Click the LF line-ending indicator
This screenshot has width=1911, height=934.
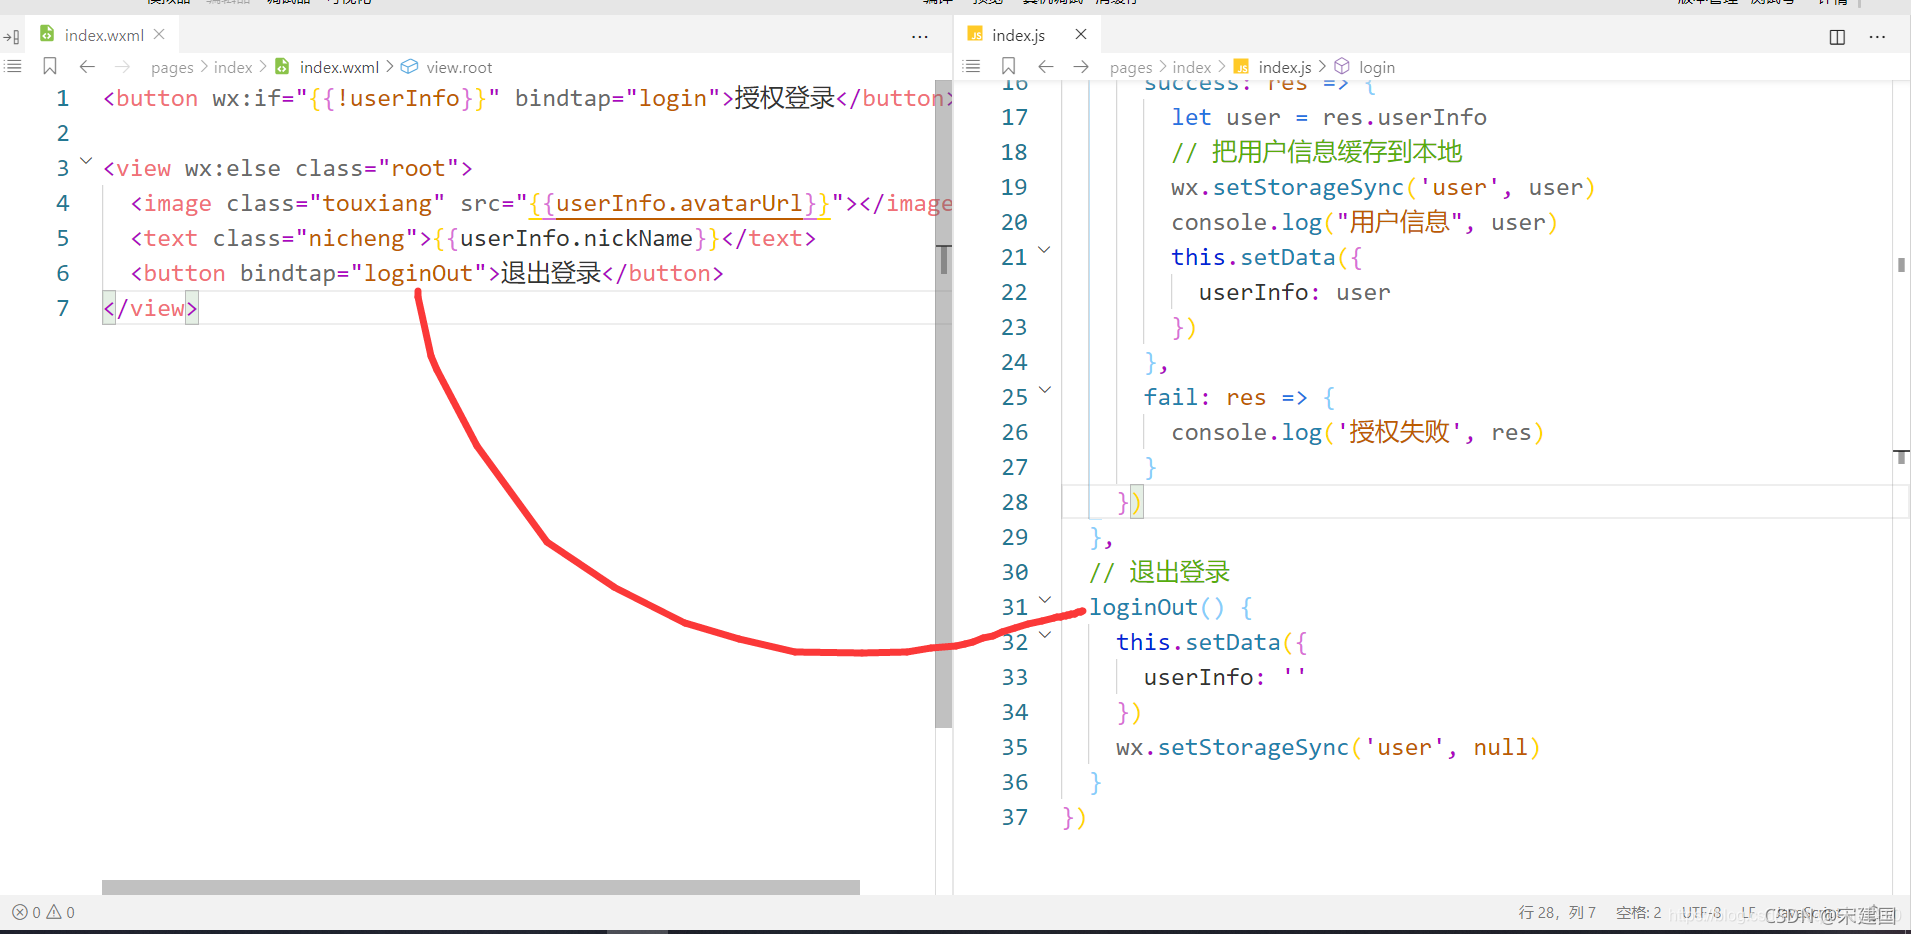pyautogui.click(x=1748, y=912)
